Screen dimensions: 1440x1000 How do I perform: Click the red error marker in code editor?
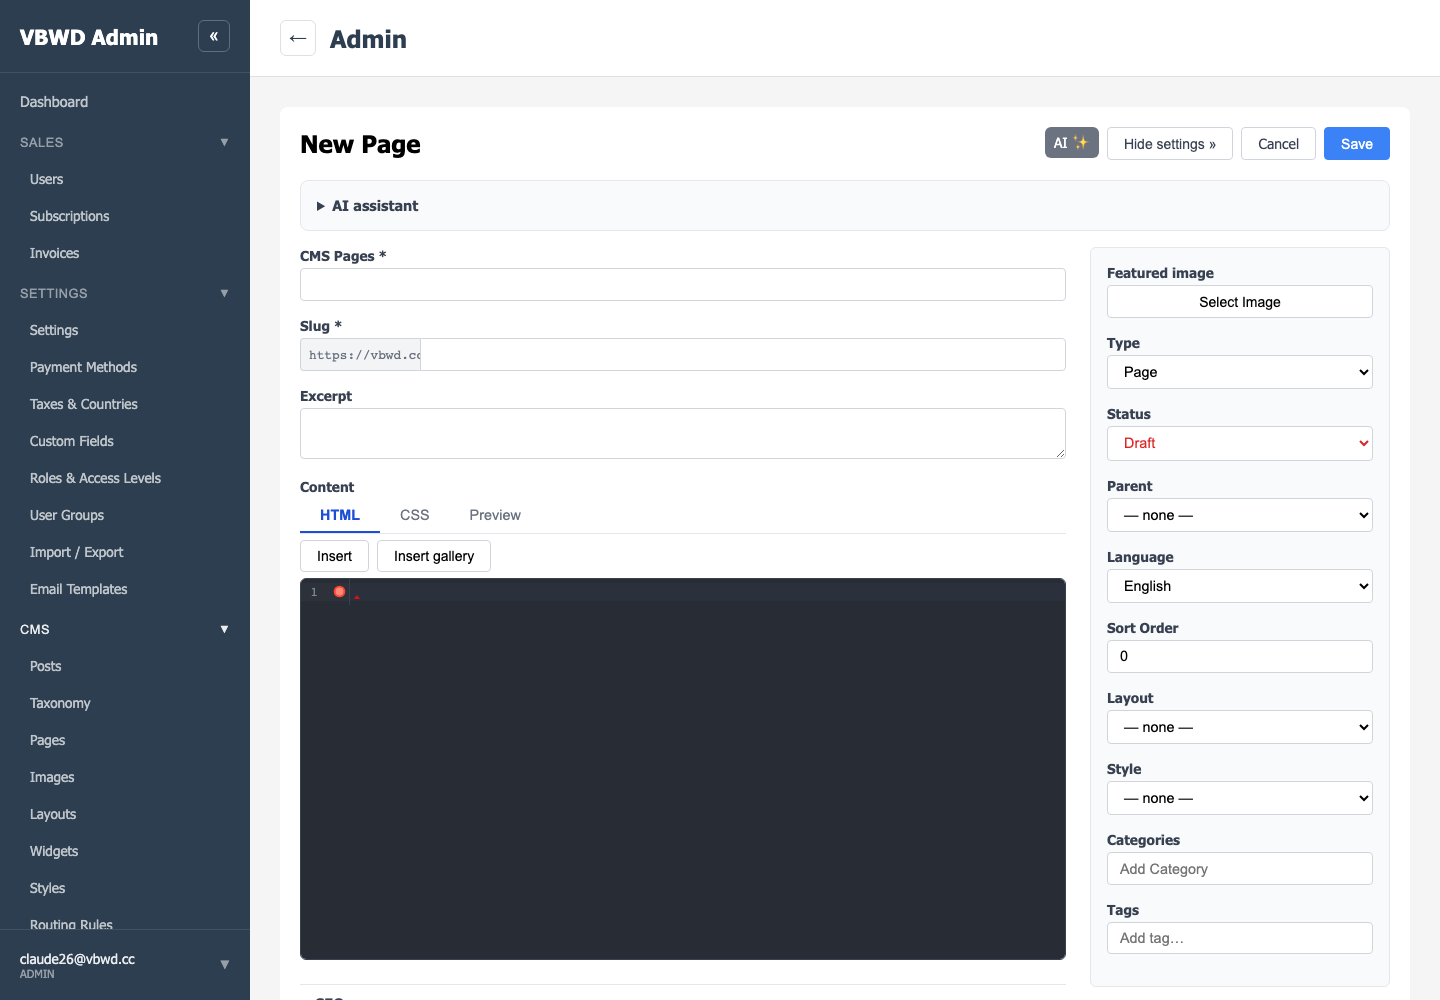(x=340, y=592)
